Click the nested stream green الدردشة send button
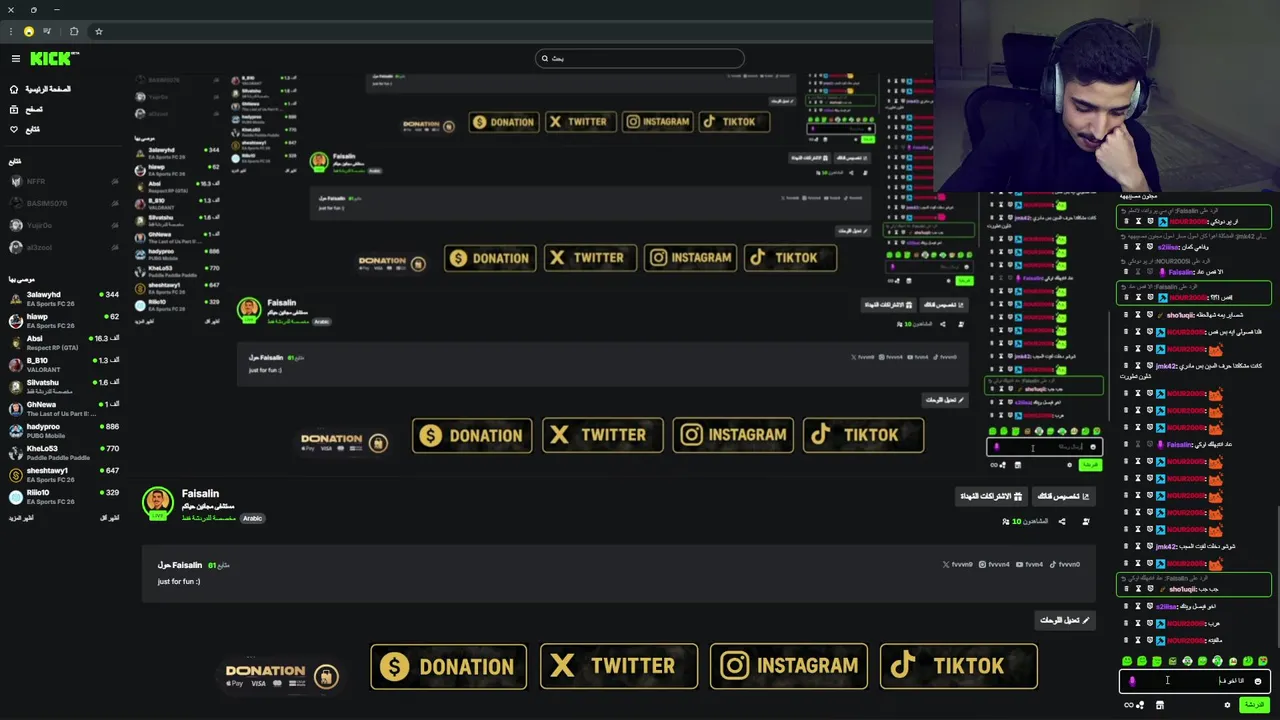The width and height of the screenshot is (1280, 720). [1090, 464]
